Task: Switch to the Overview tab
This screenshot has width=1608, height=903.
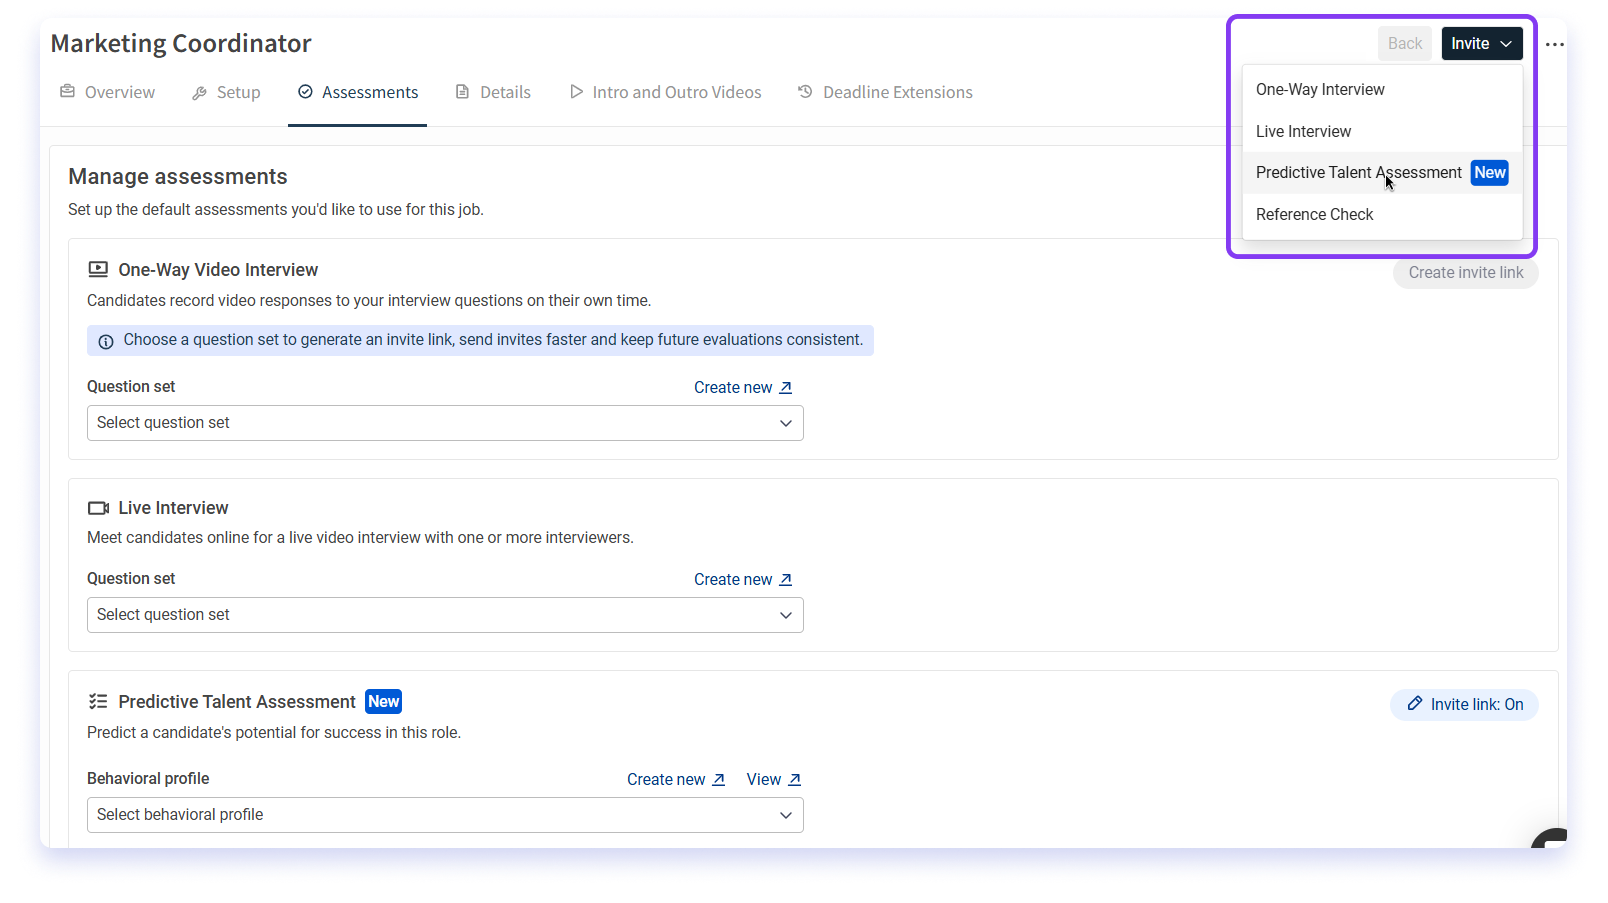Action: [108, 92]
